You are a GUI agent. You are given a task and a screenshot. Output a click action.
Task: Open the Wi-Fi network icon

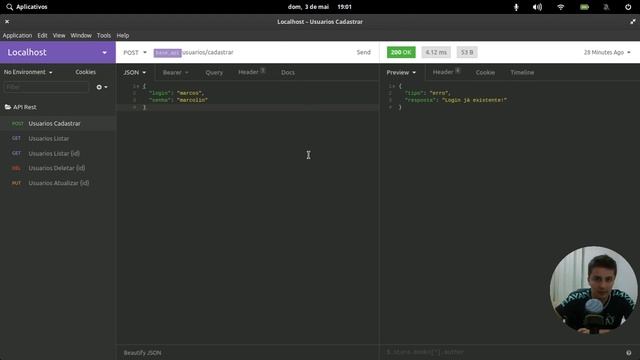(x=561, y=7)
